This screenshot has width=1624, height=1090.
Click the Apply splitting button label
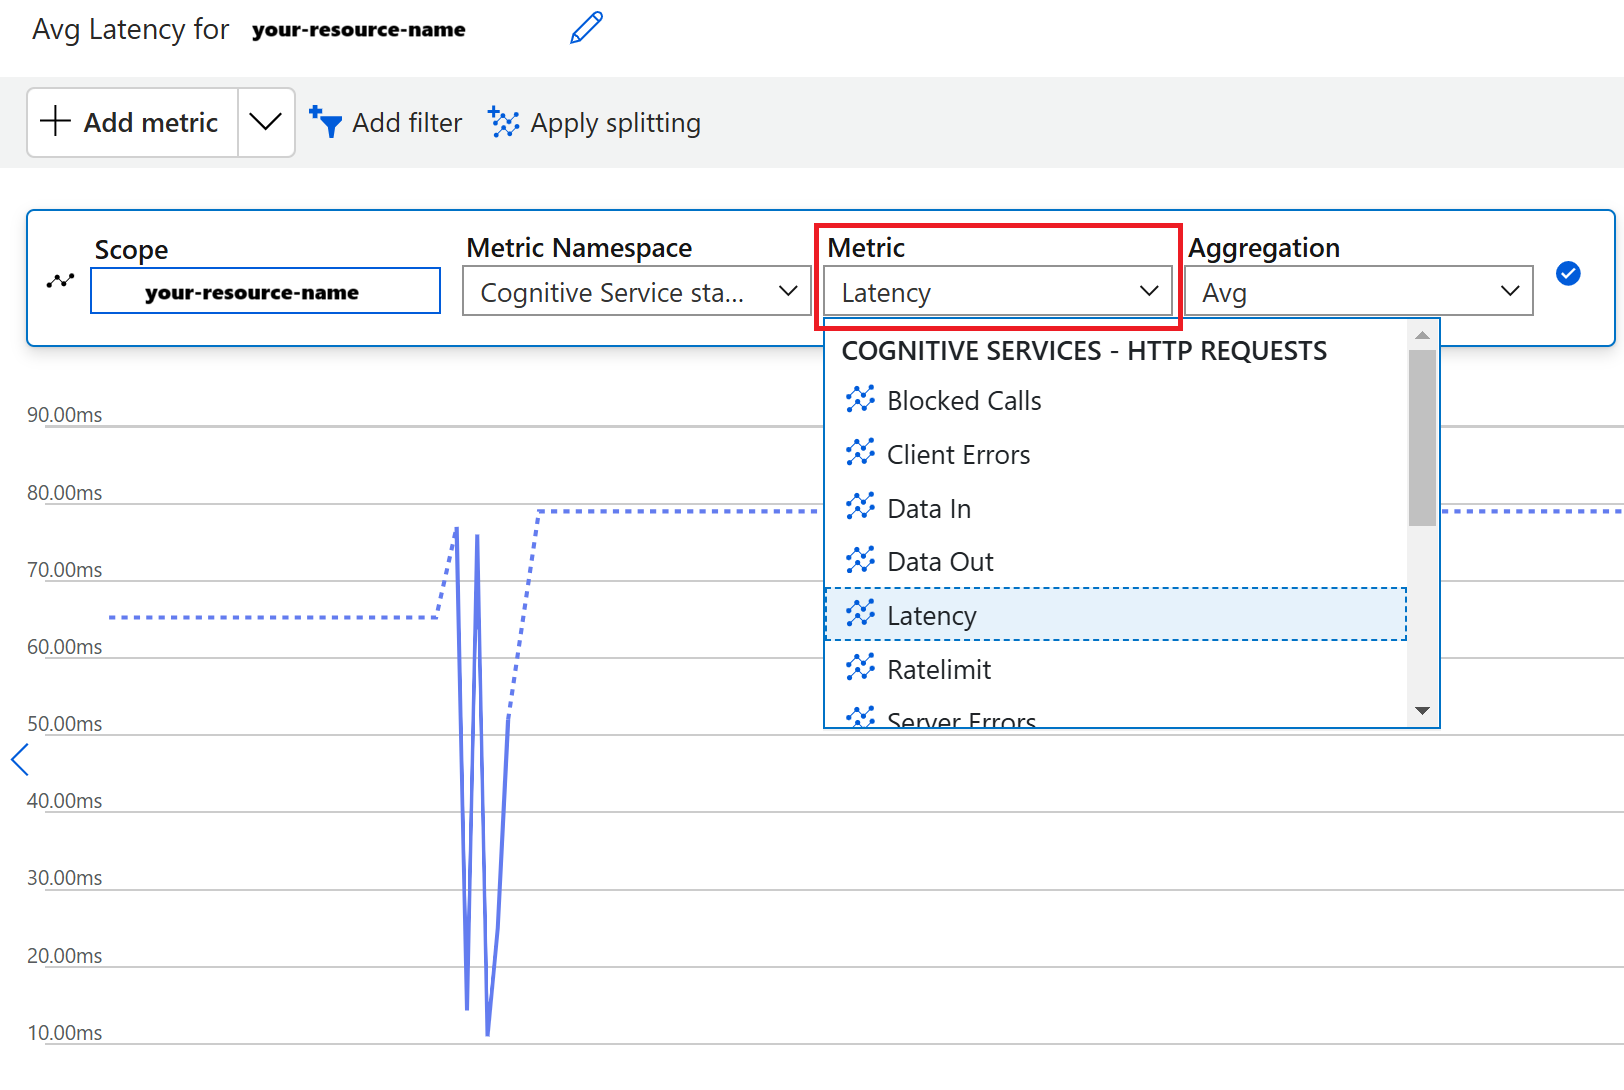(x=615, y=123)
